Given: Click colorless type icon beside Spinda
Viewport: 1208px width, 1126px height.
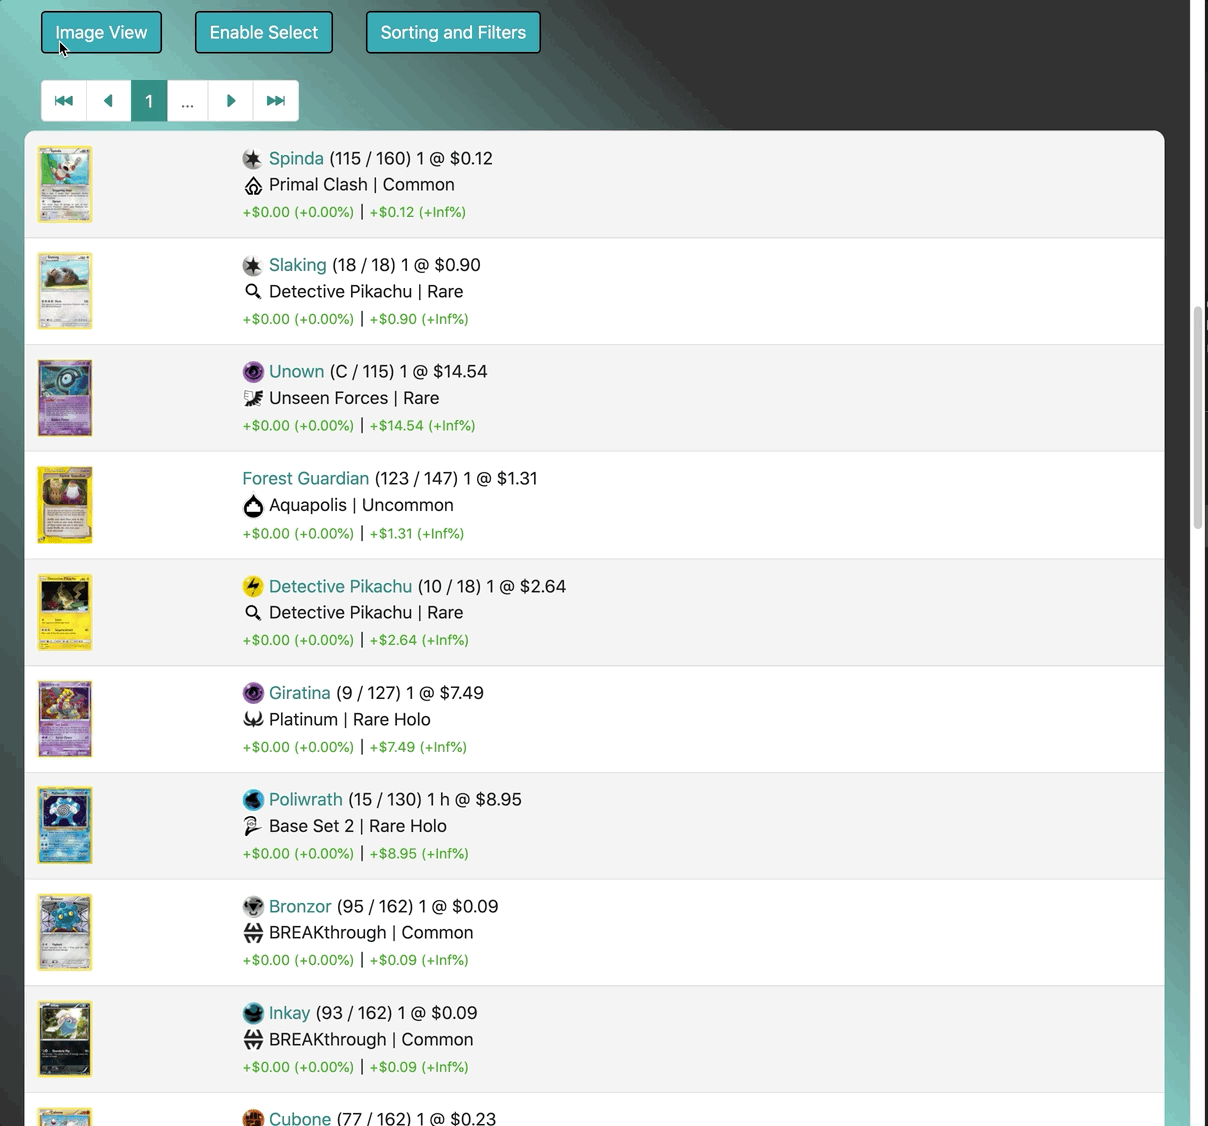Looking at the screenshot, I should pos(253,158).
